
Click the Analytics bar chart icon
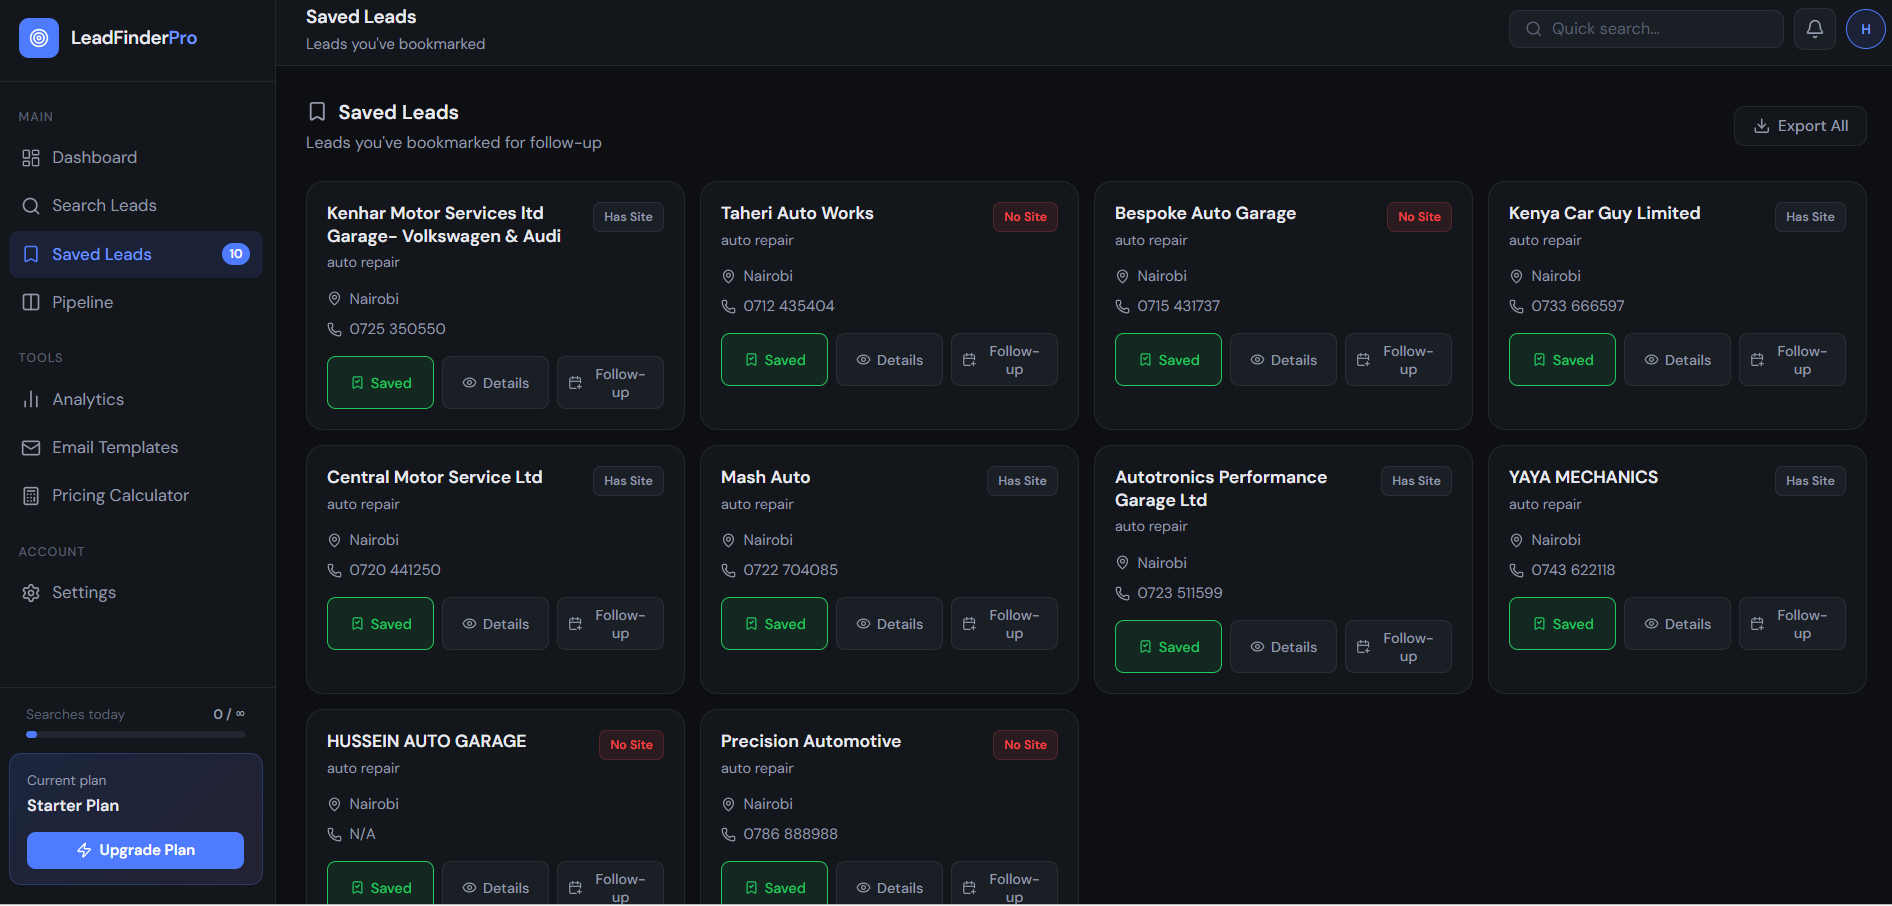pyautogui.click(x=31, y=400)
